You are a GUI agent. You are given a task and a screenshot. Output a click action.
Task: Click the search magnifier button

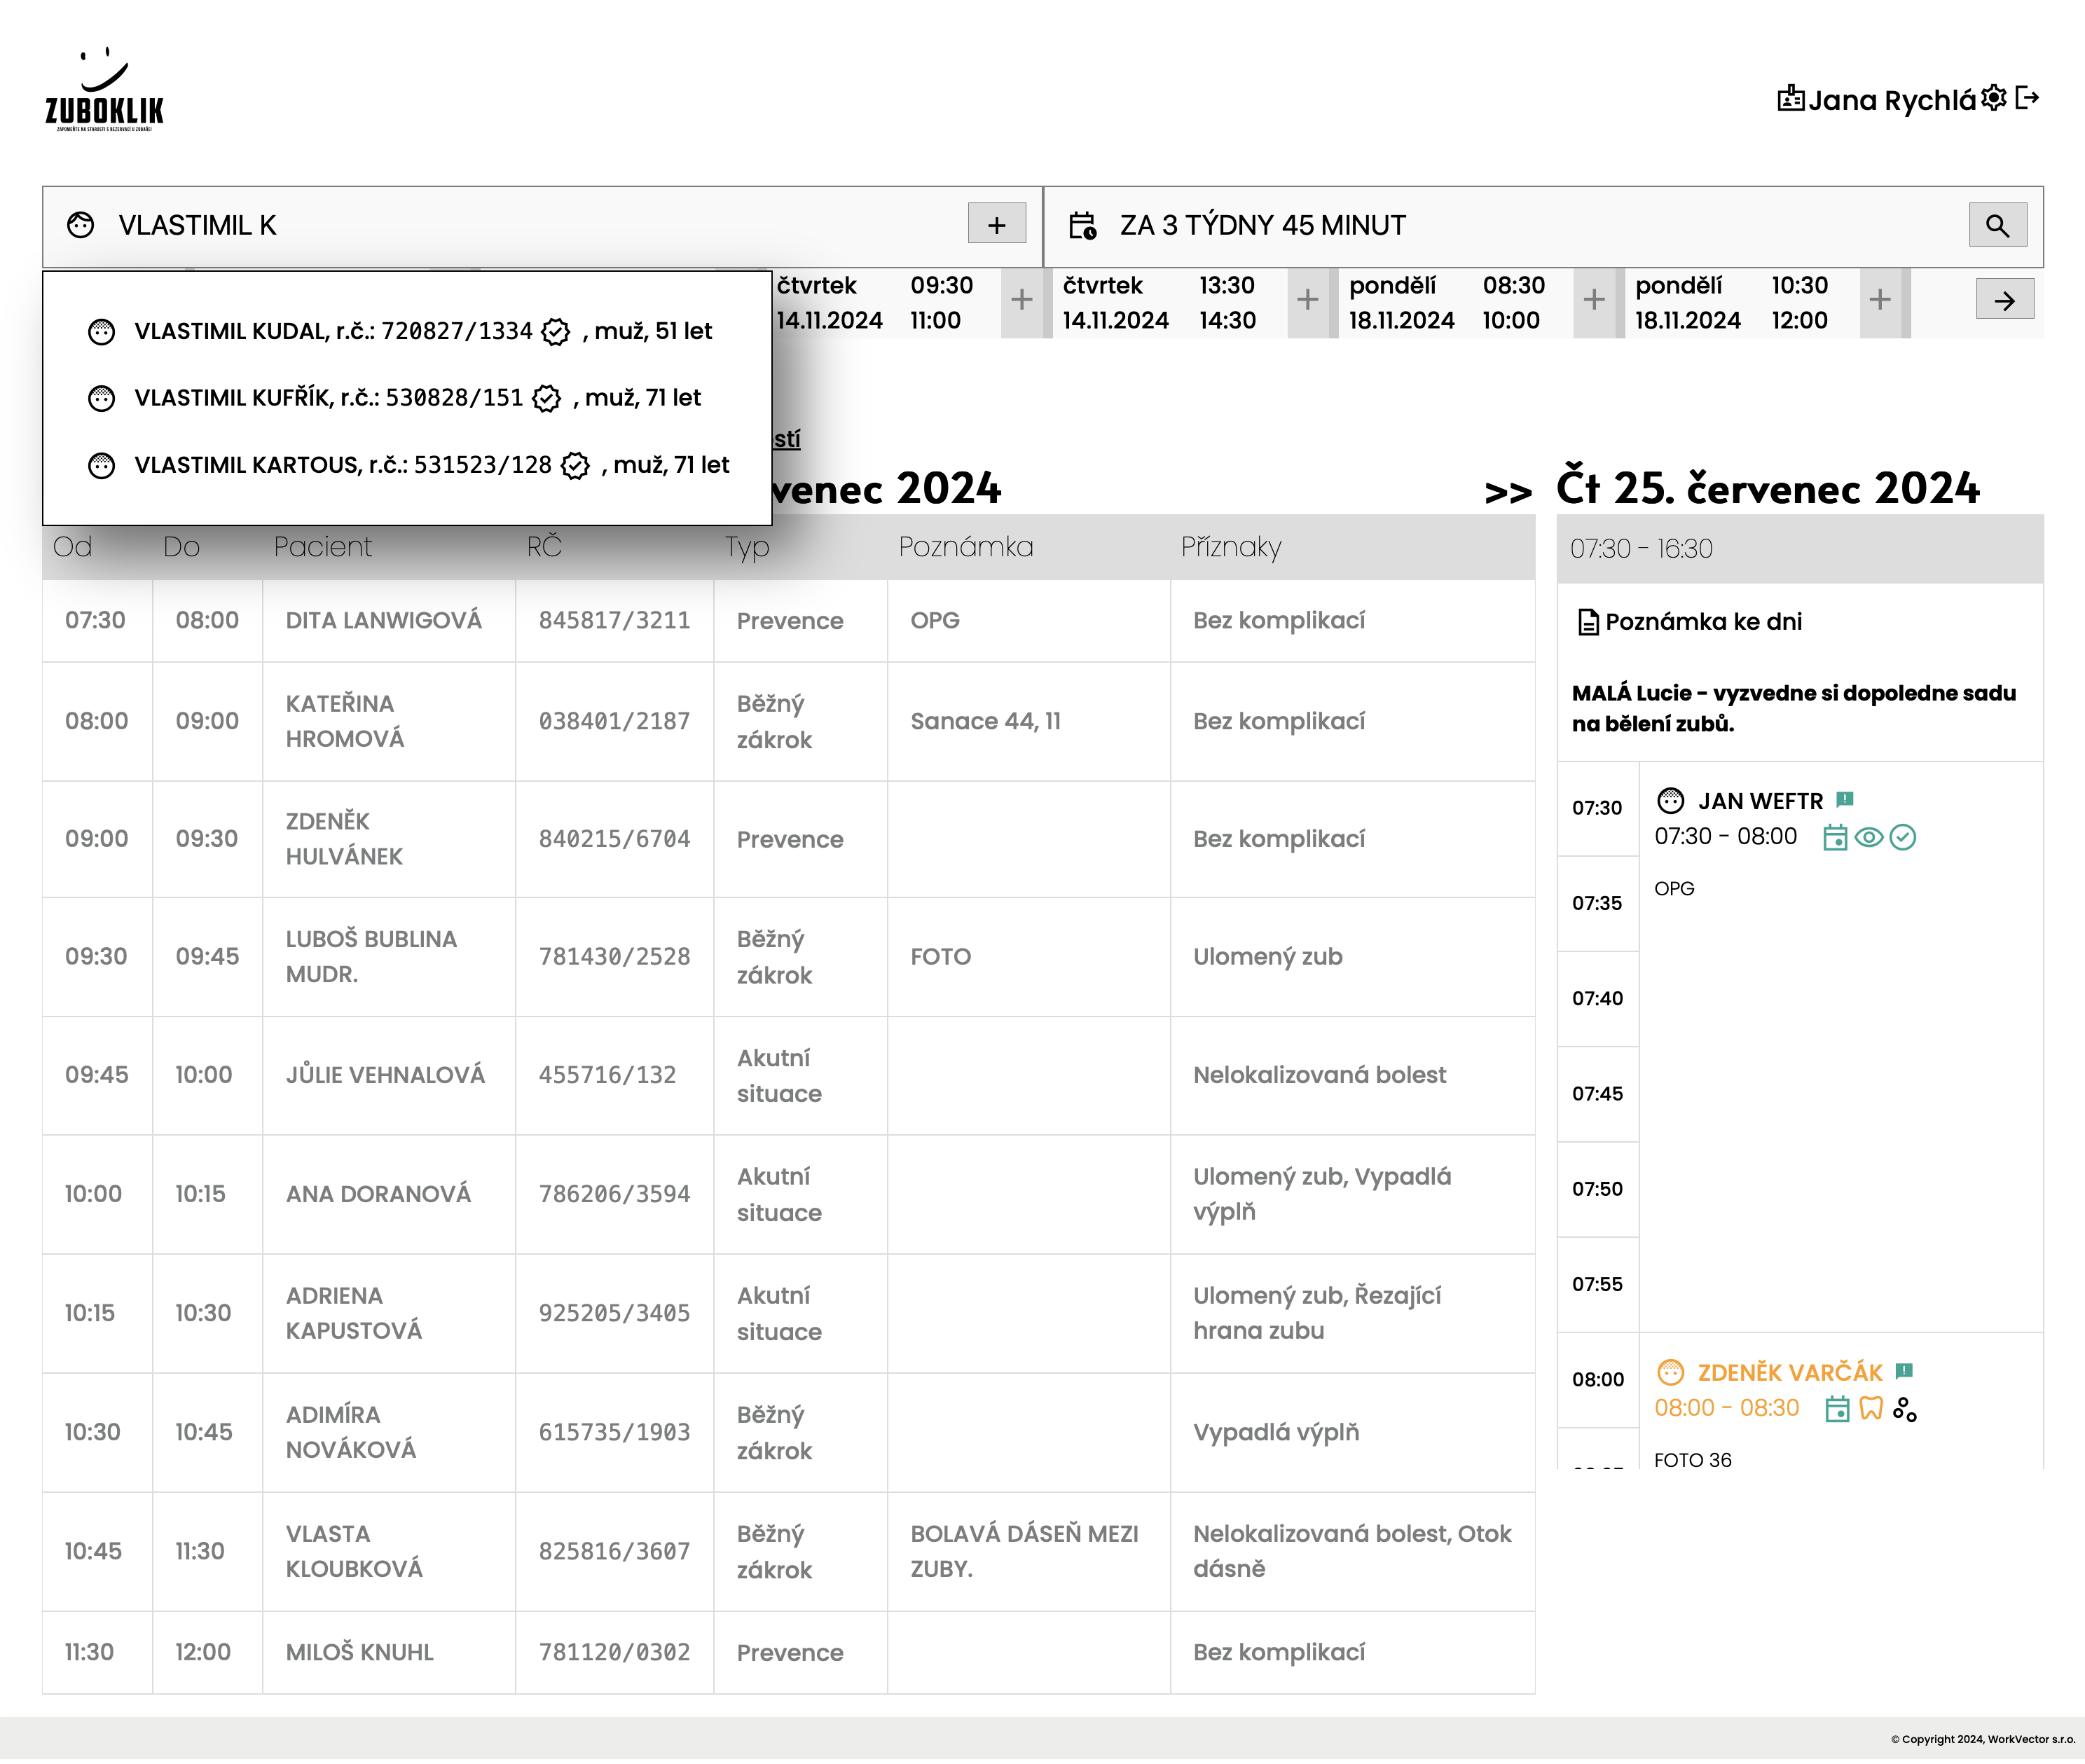pos(1997,225)
